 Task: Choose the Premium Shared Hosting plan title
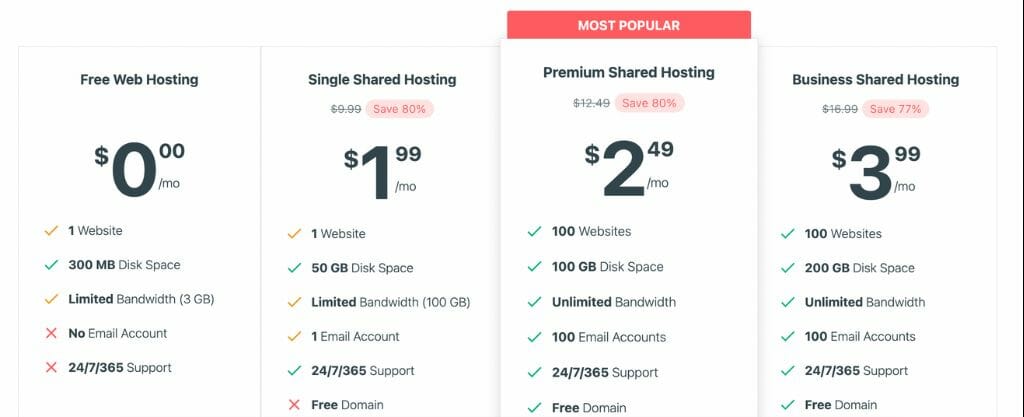point(628,73)
